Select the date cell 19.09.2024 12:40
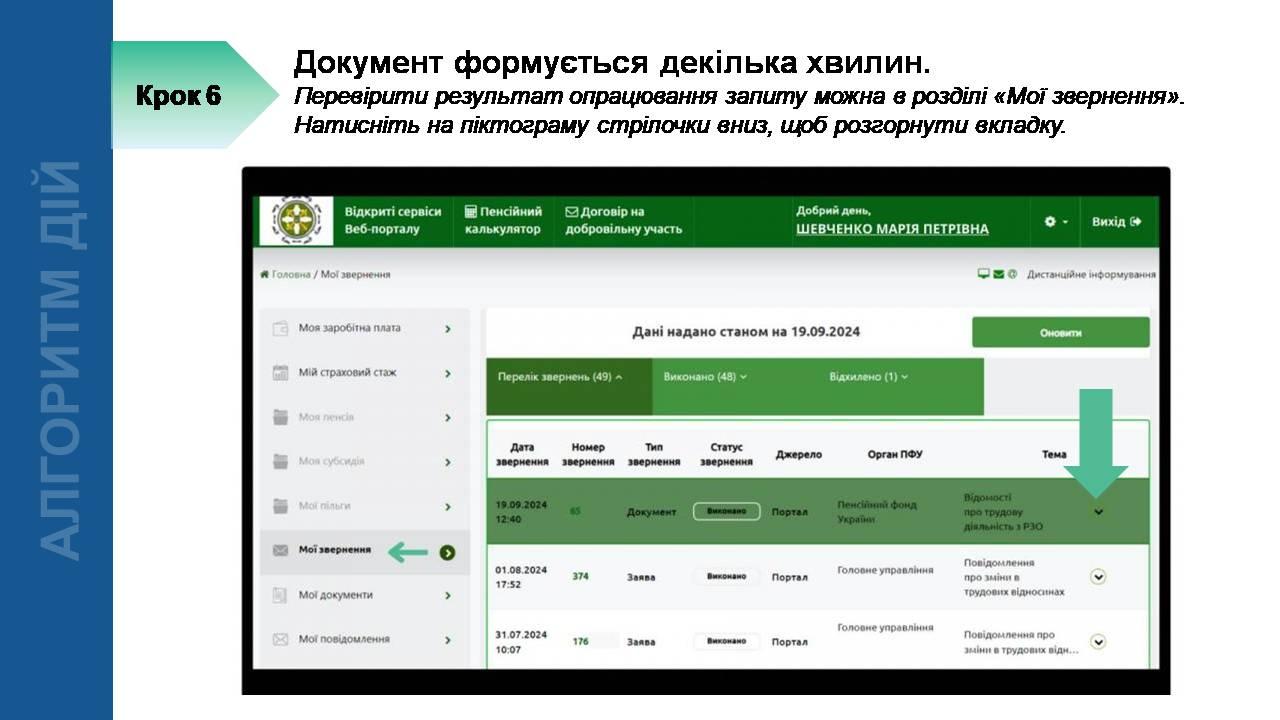The height and width of the screenshot is (720, 1280). [x=521, y=512]
